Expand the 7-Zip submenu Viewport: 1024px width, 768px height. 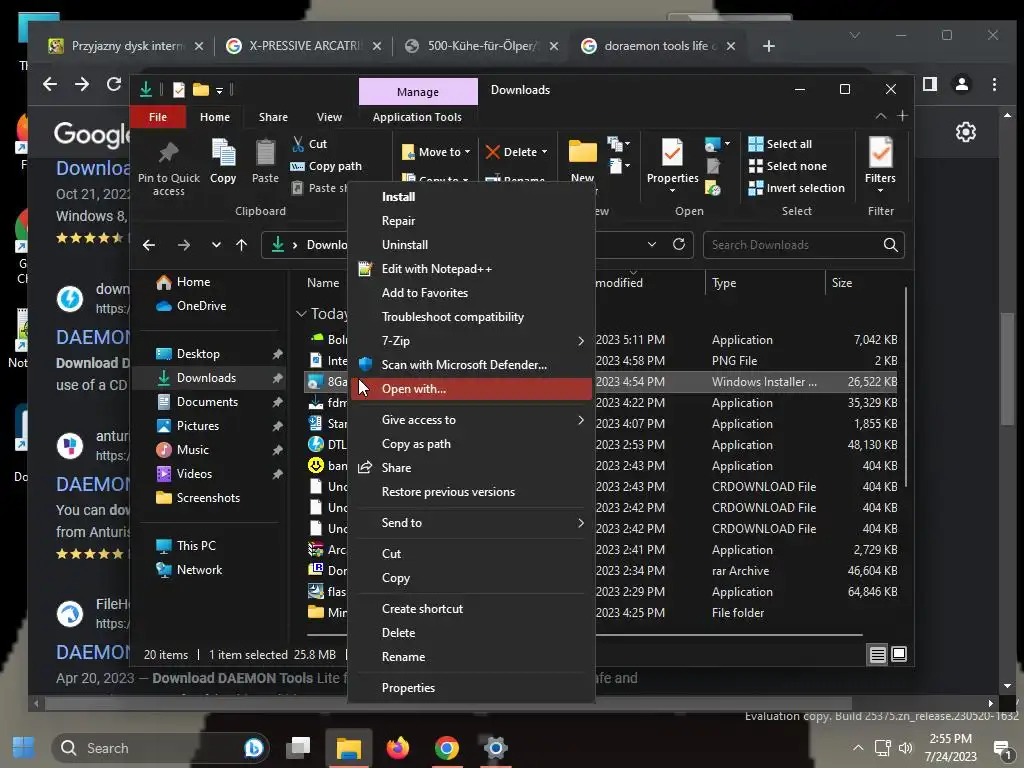[x=472, y=341]
